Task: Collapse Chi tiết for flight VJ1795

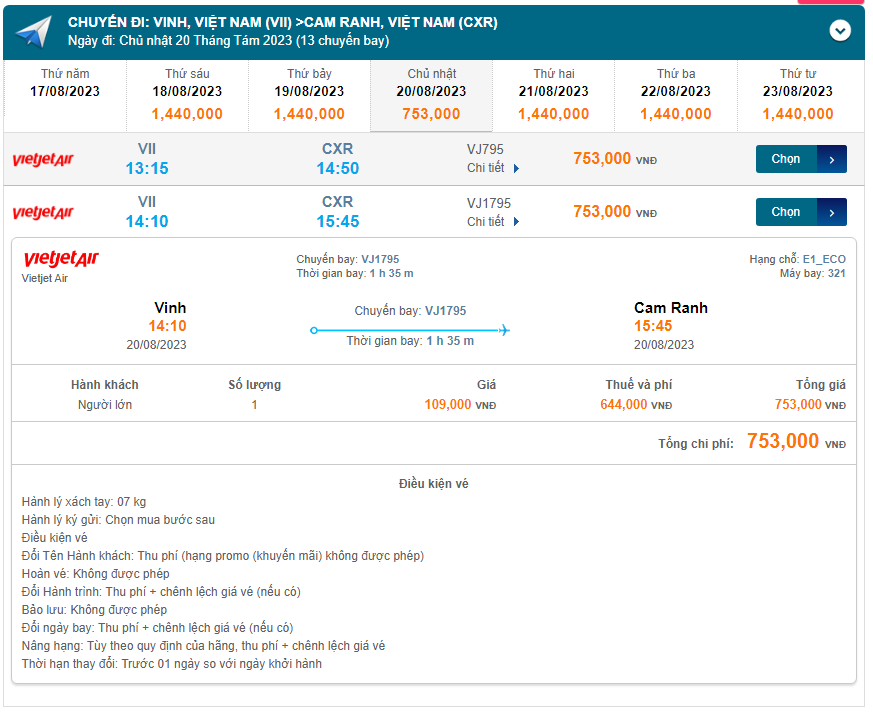Action: (493, 221)
